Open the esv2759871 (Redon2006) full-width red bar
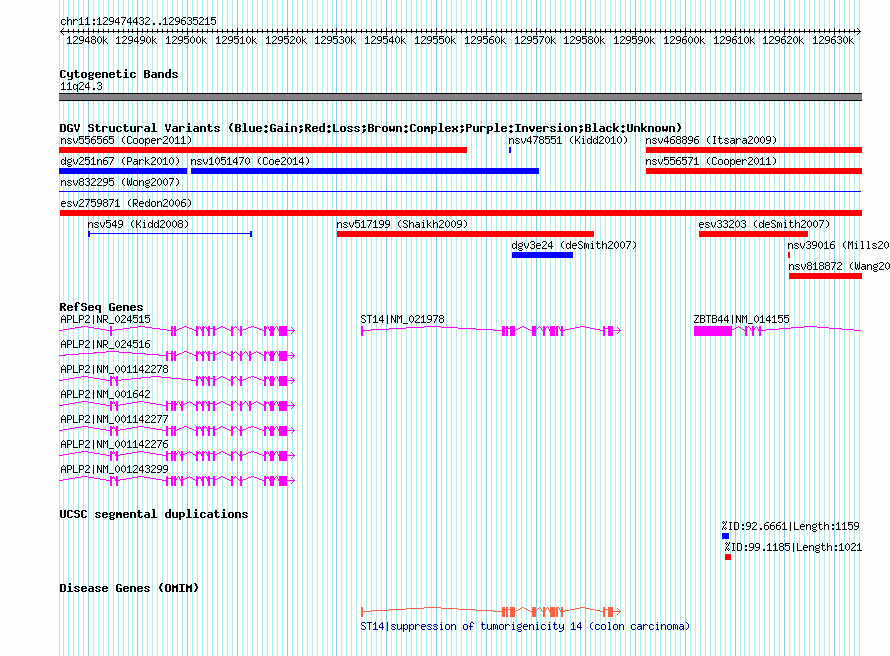890x656 pixels. click(460, 213)
